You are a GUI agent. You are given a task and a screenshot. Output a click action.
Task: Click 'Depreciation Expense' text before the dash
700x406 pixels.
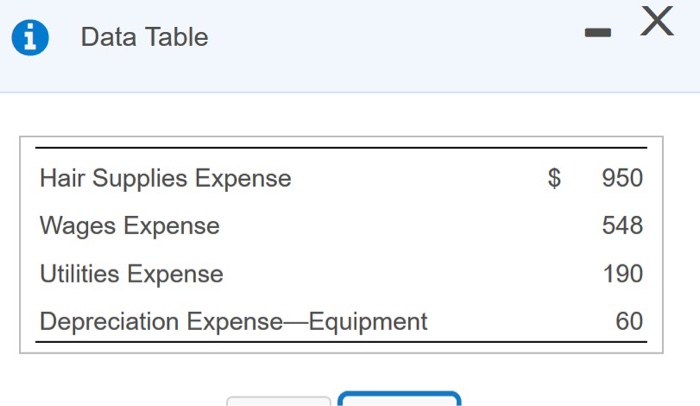[x=161, y=322]
